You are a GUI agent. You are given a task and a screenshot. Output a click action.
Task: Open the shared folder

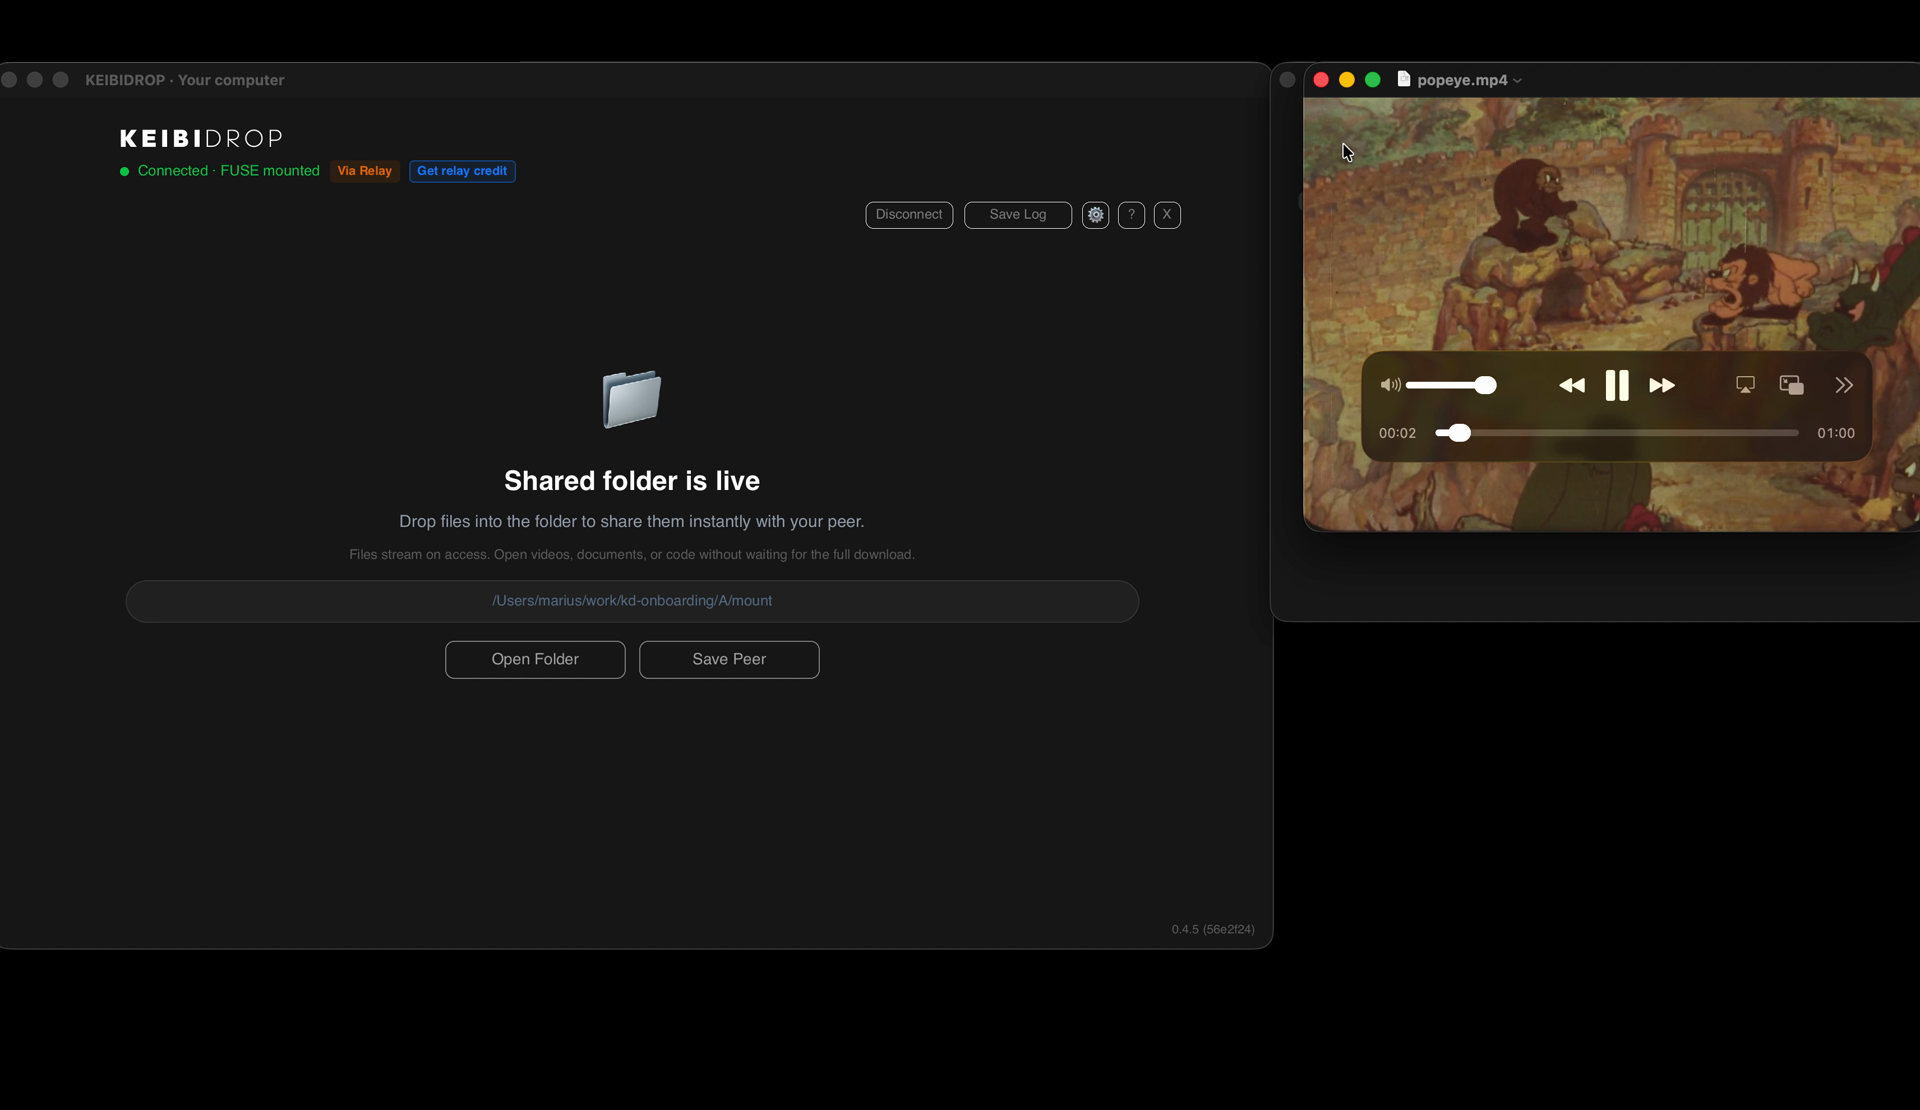click(x=535, y=660)
